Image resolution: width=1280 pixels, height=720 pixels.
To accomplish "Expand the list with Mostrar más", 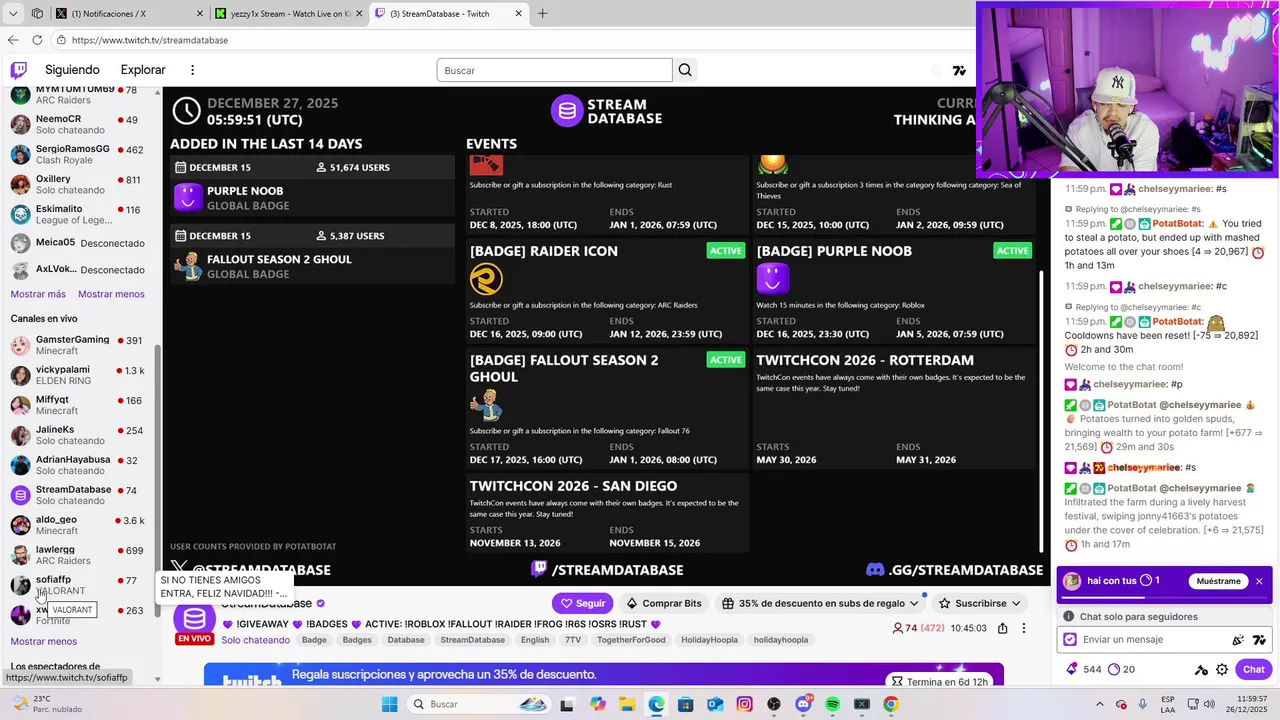I will tap(38, 294).
